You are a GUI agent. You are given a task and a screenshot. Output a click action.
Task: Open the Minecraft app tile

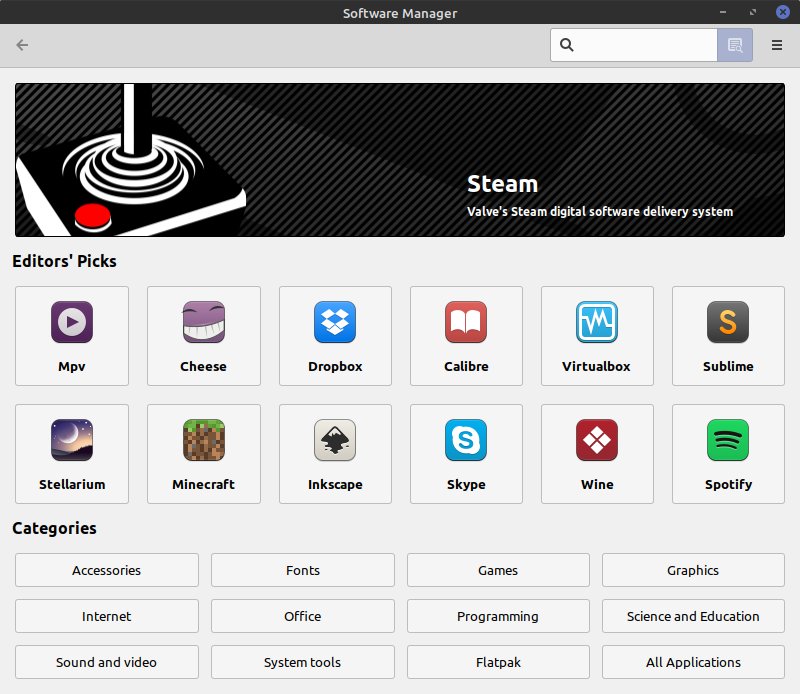[x=204, y=454]
